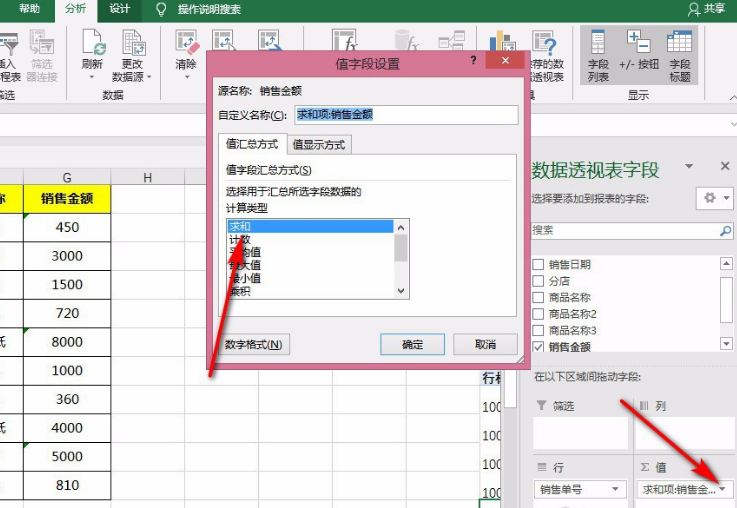Screen dimensions: 737x508
Task: Open the 求和项:销售金额 value field dropdown
Action: pos(722,490)
